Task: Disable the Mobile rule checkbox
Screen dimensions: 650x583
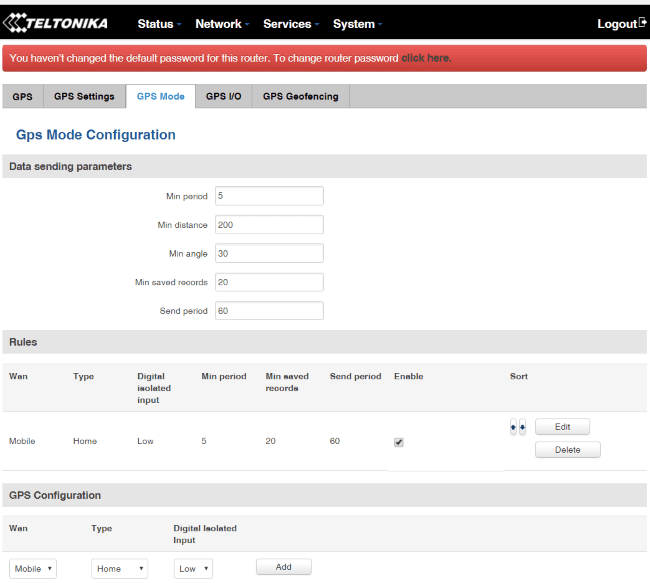Action: pos(399,442)
